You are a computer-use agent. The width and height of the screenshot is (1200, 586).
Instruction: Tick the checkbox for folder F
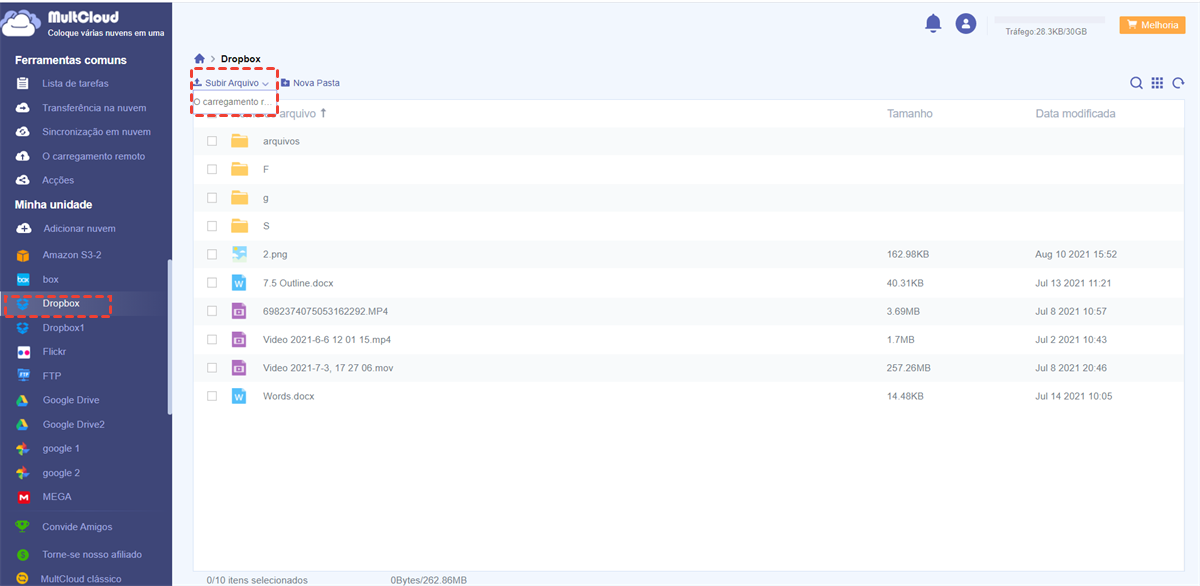point(212,169)
